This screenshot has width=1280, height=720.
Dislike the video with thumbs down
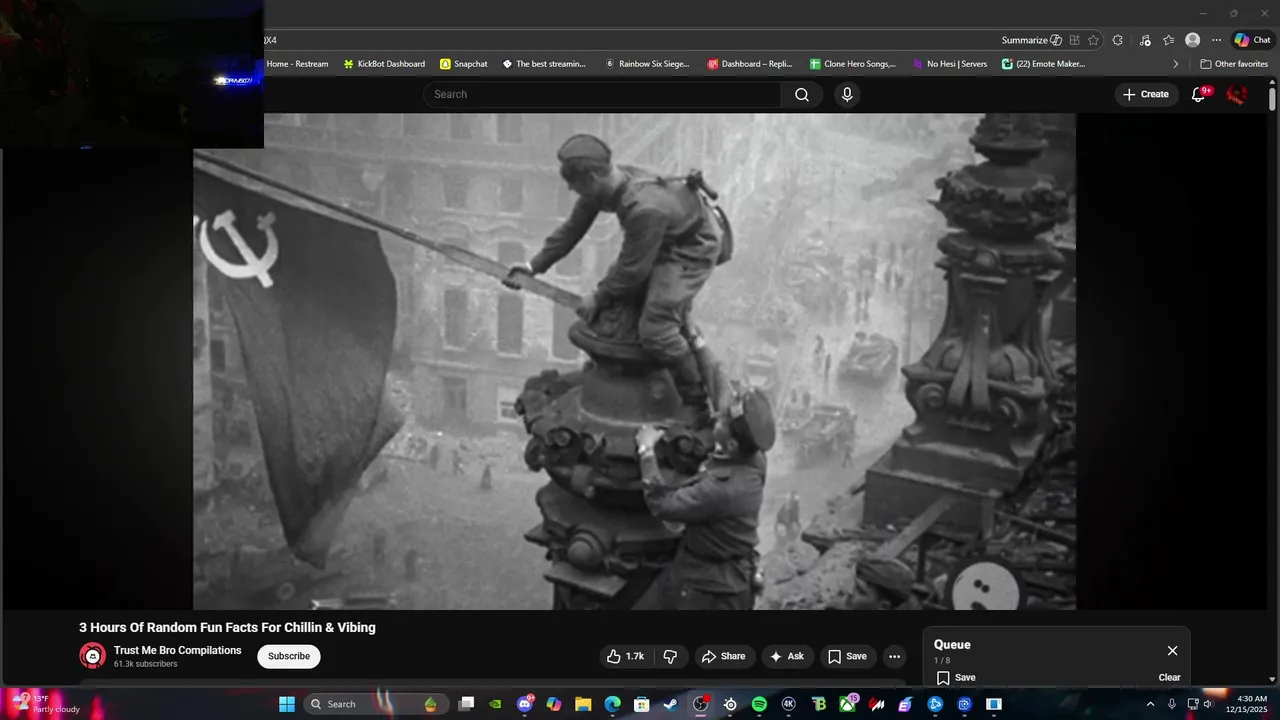pyautogui.click(x=670, y=656)
